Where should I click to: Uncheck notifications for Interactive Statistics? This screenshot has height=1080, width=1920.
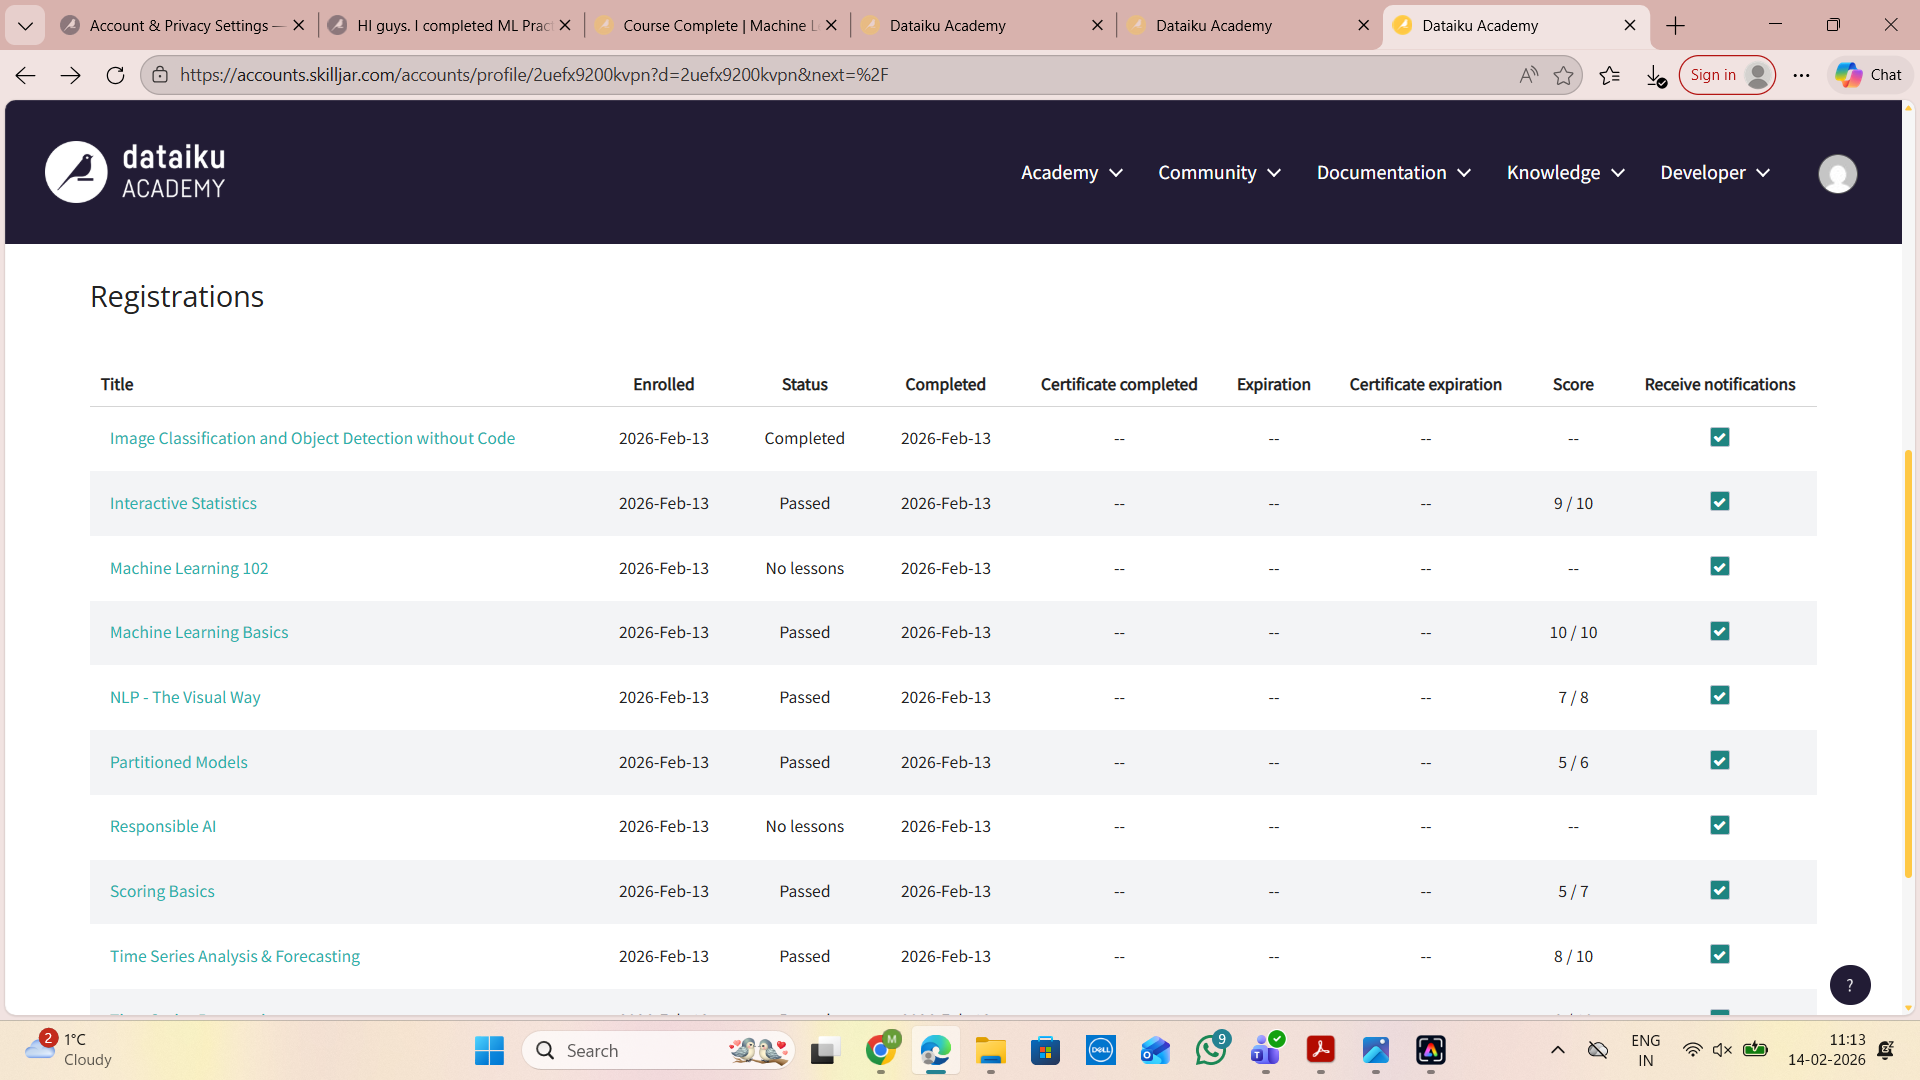pyautogui.click(x=1719, y=502)
